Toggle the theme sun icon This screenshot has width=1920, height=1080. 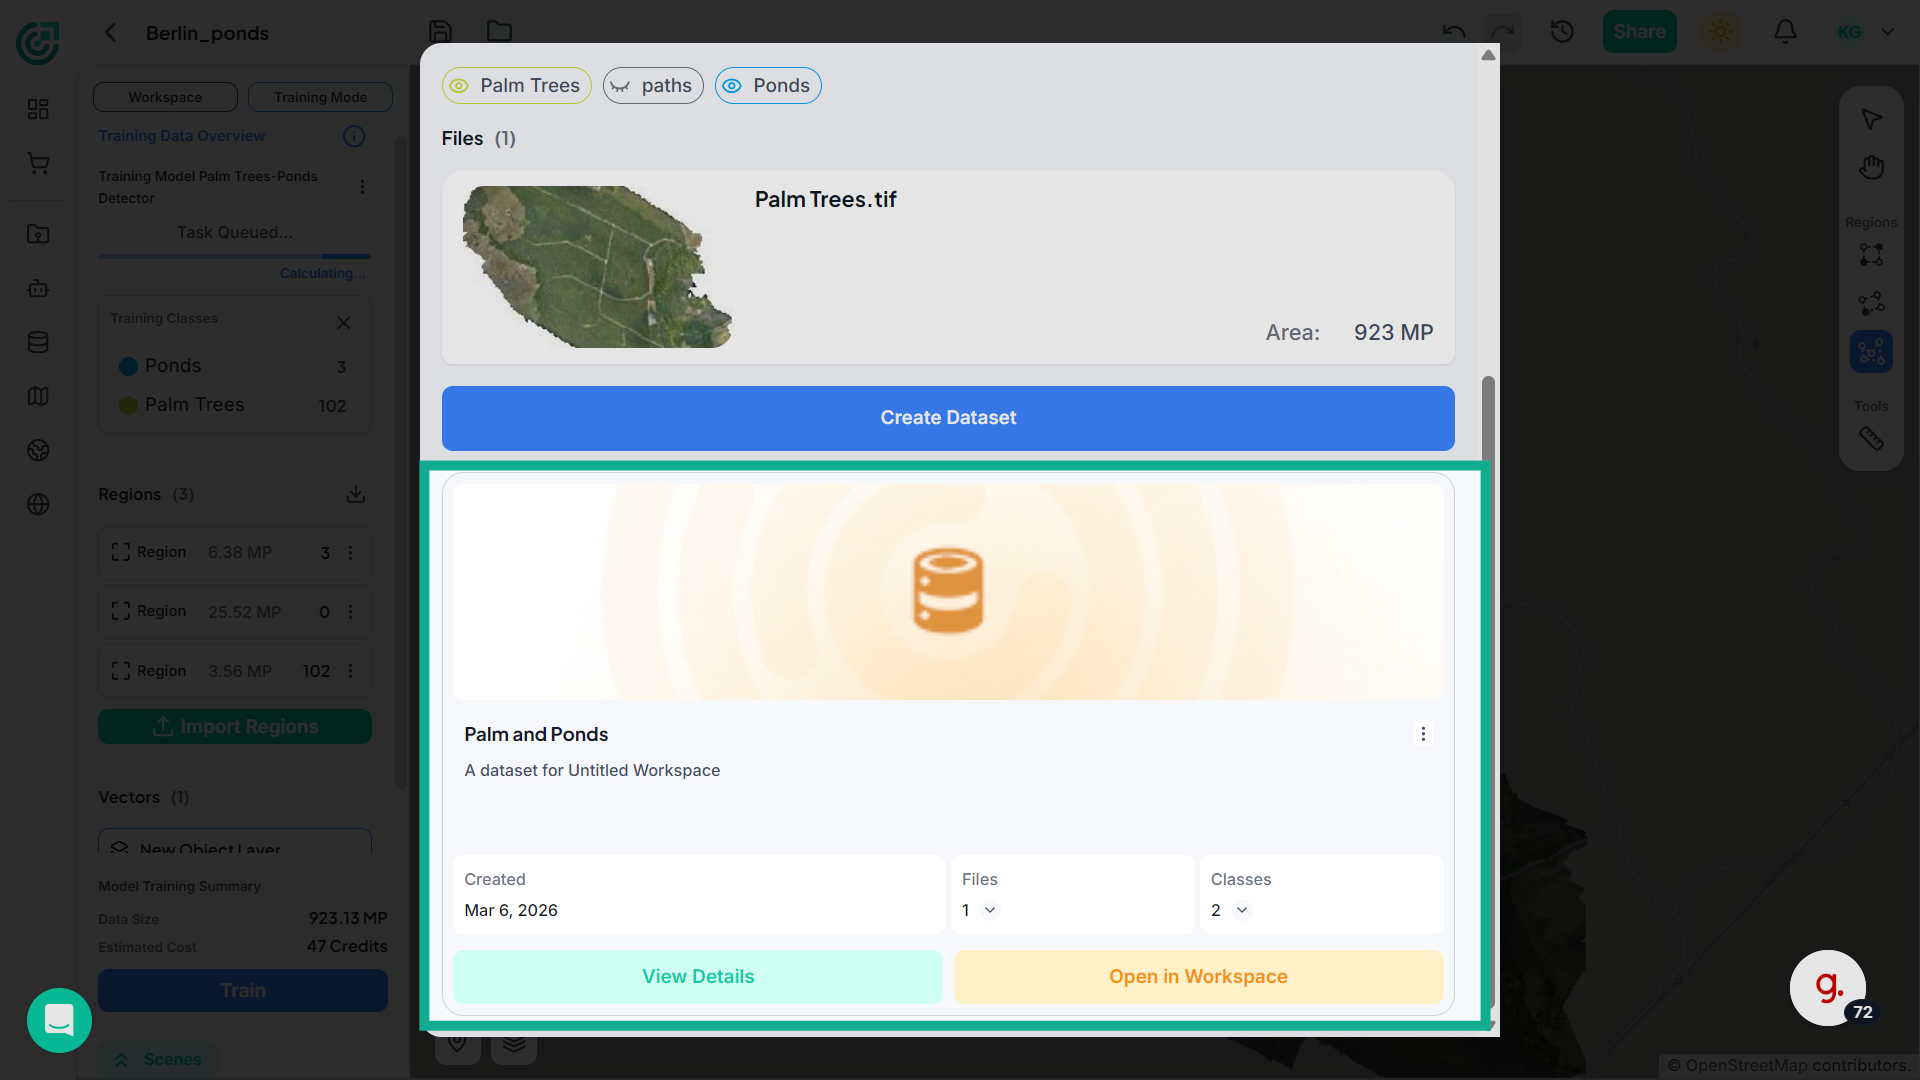pyautogui.click(x=1720, y=32)
